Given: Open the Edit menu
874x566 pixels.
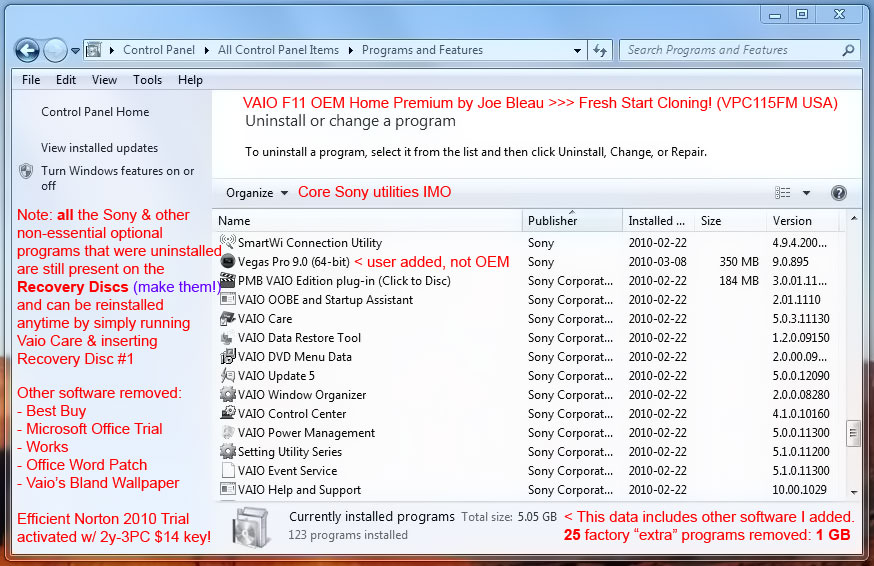Looking at the screenshot, I should (x=66, y=80).
